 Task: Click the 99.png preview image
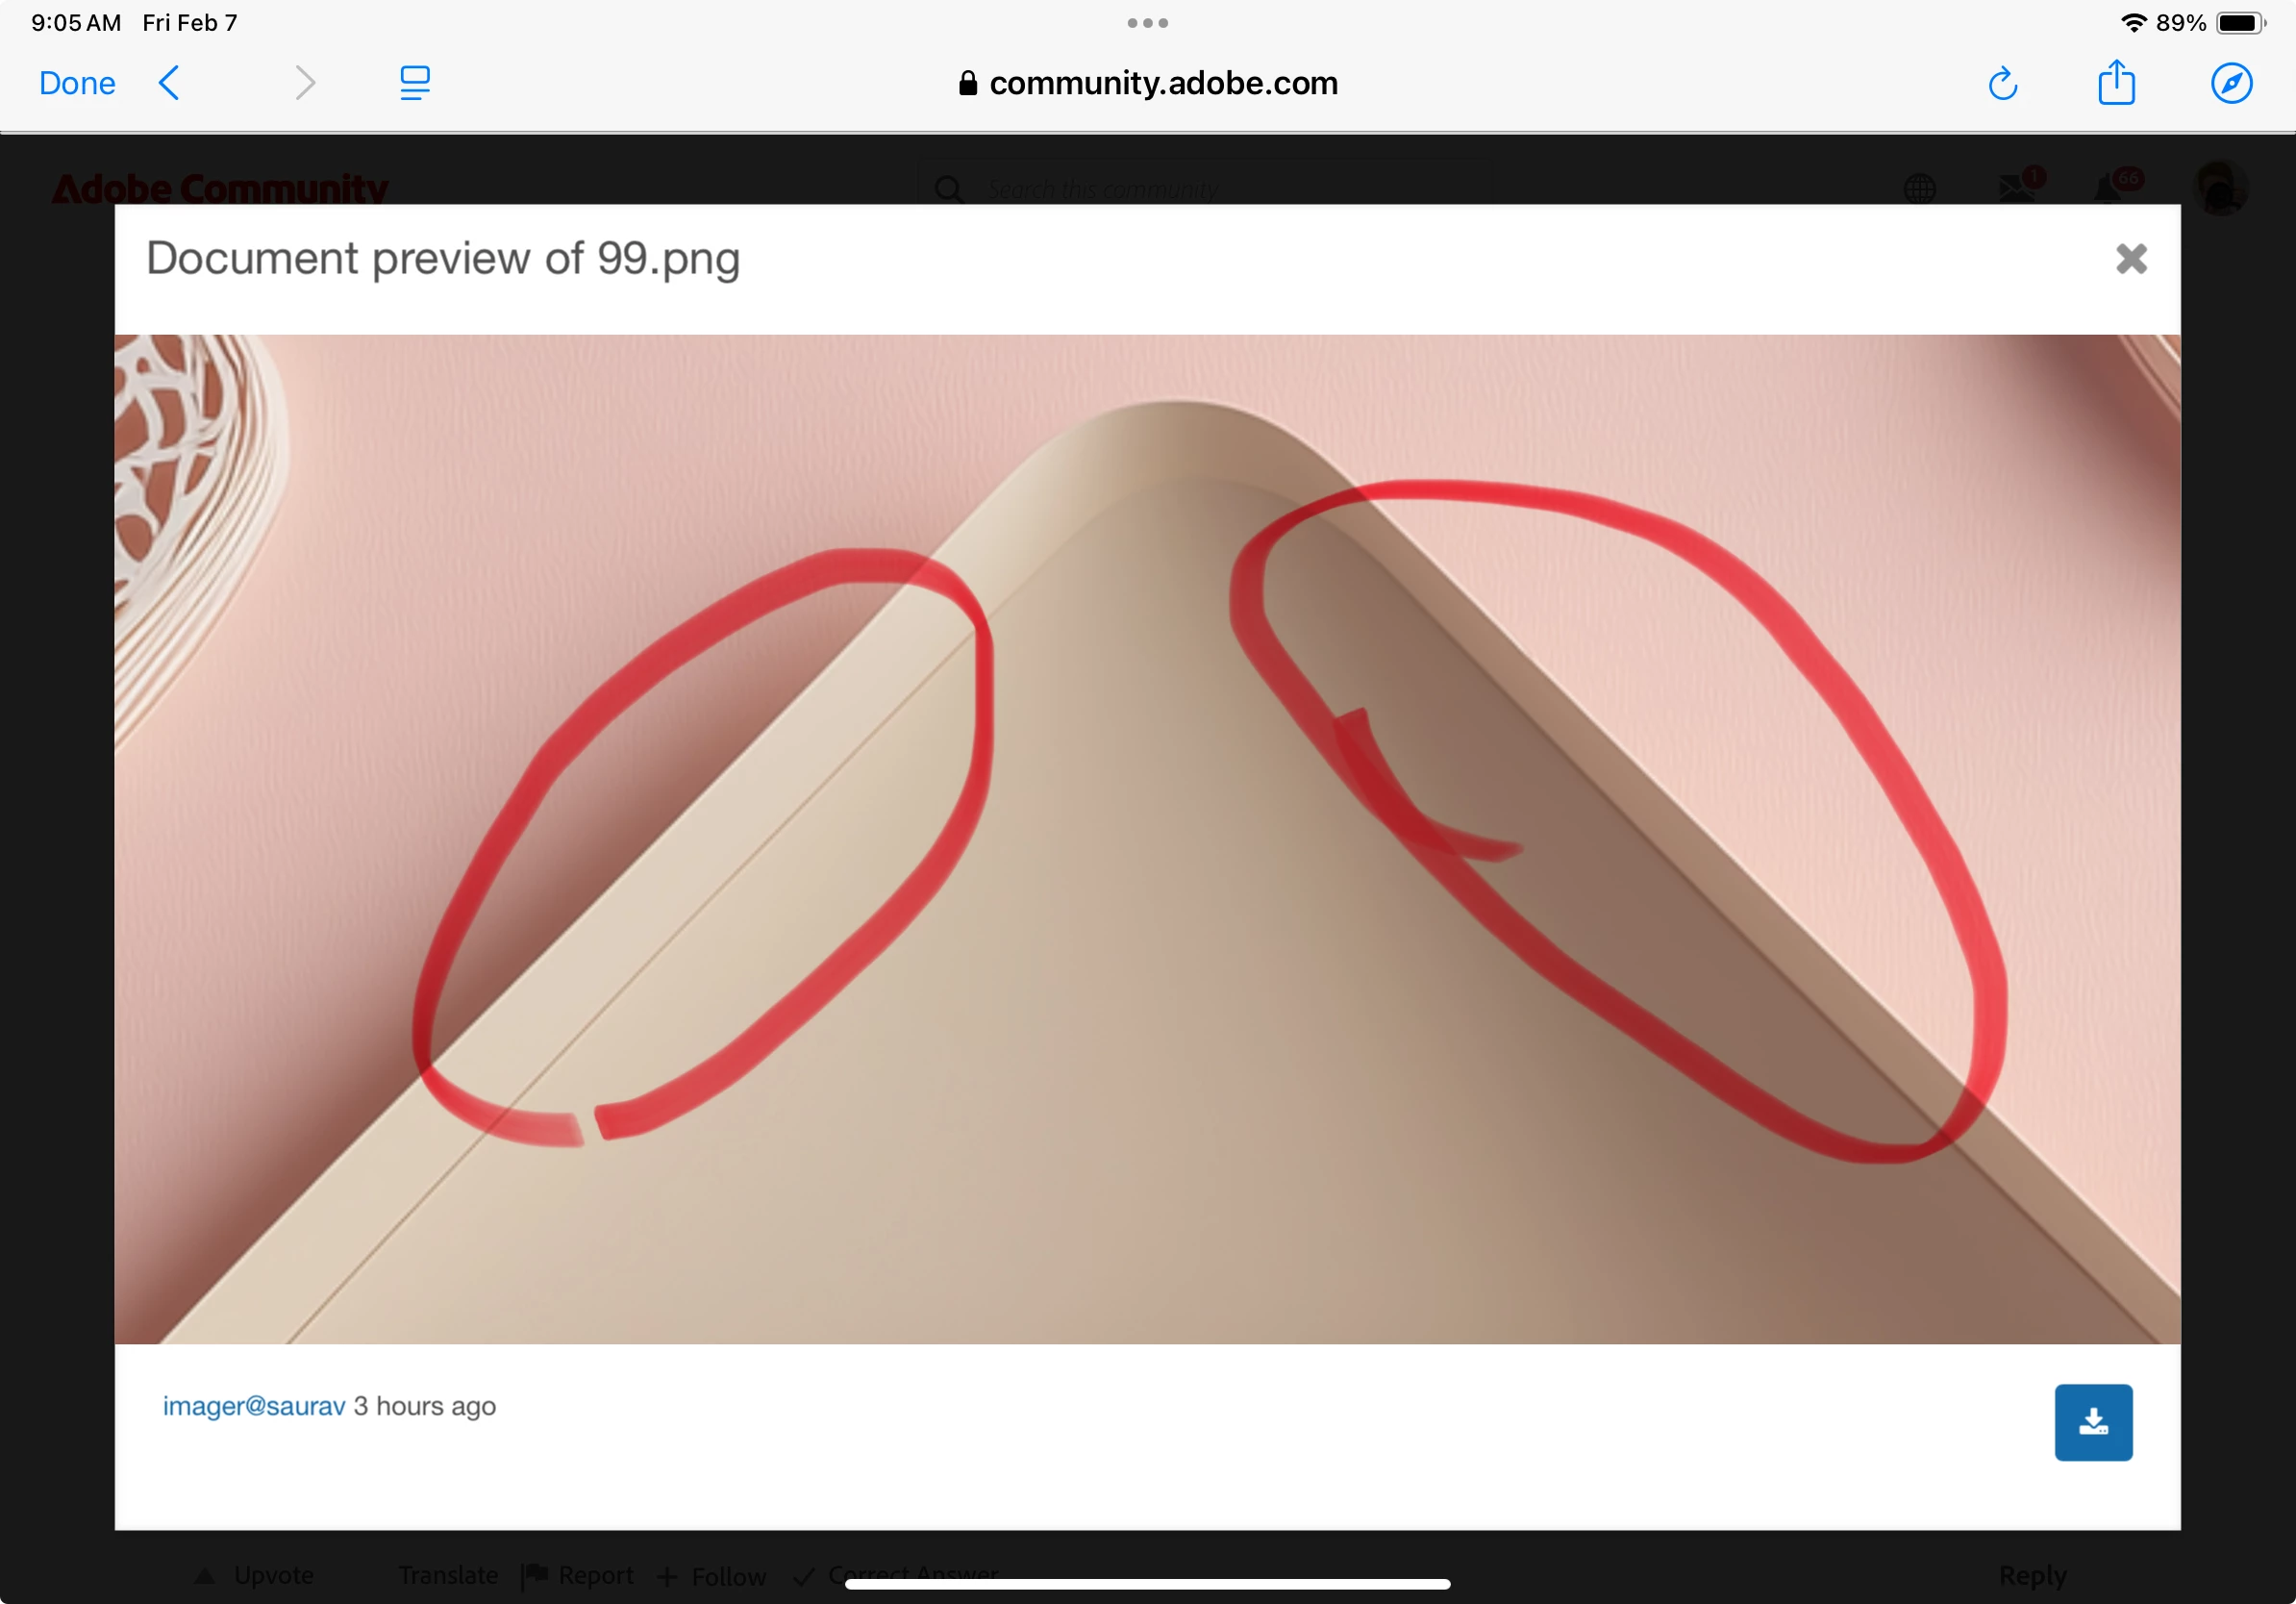coord(1147,839)
